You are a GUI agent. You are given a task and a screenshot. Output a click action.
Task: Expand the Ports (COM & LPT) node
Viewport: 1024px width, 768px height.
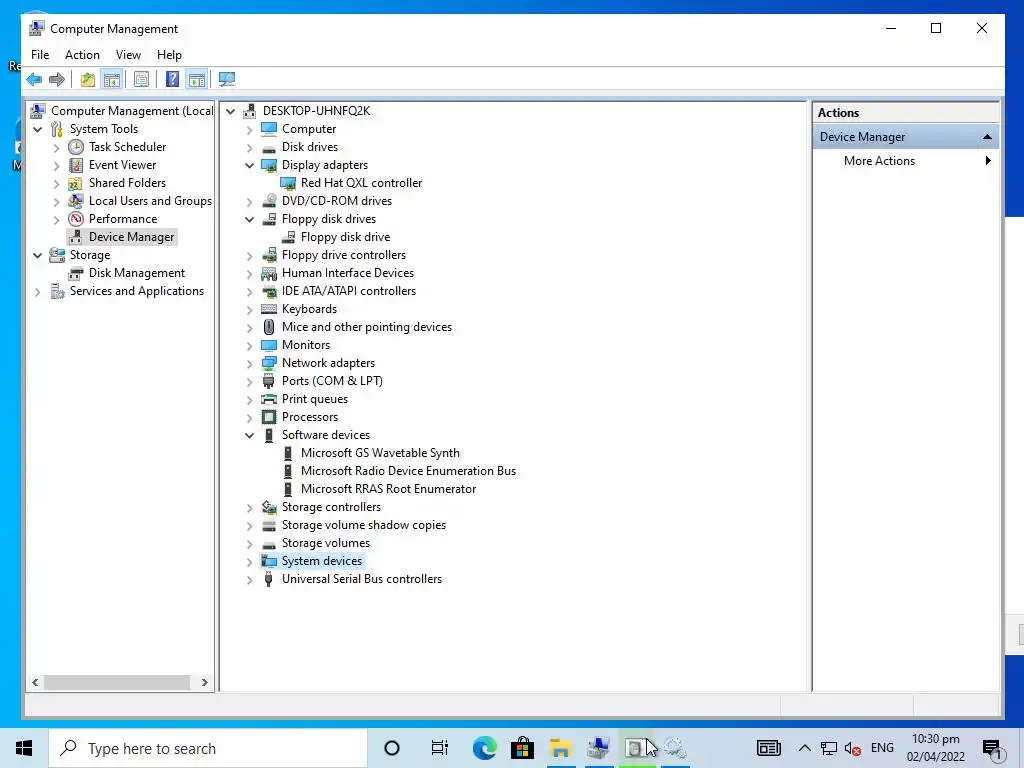click(249, 381)
